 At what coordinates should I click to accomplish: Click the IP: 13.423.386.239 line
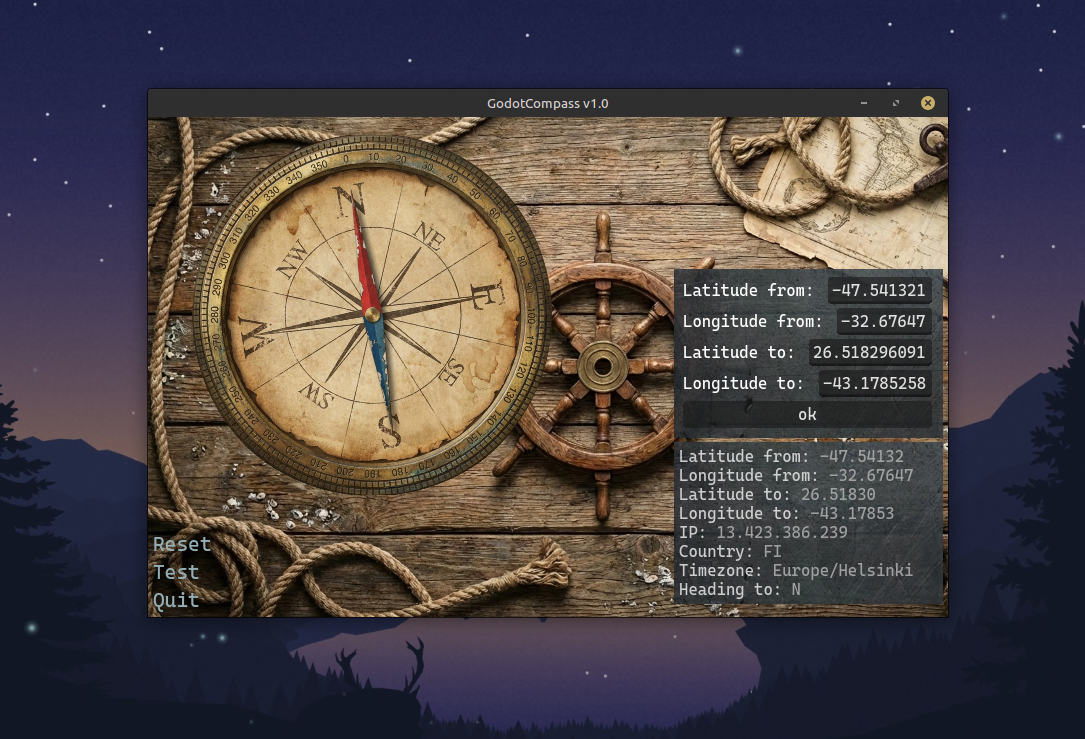763,532
